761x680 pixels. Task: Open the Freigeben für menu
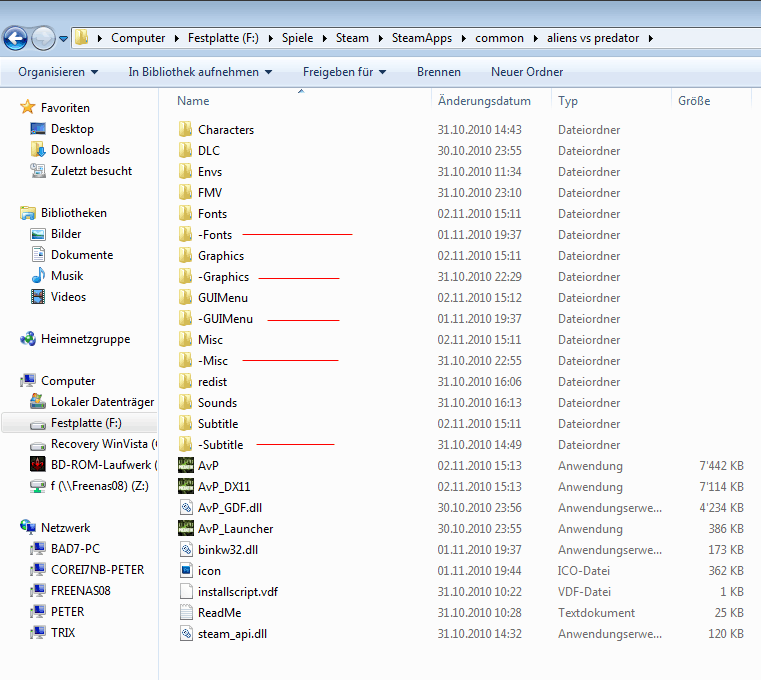tap(345, 72)
